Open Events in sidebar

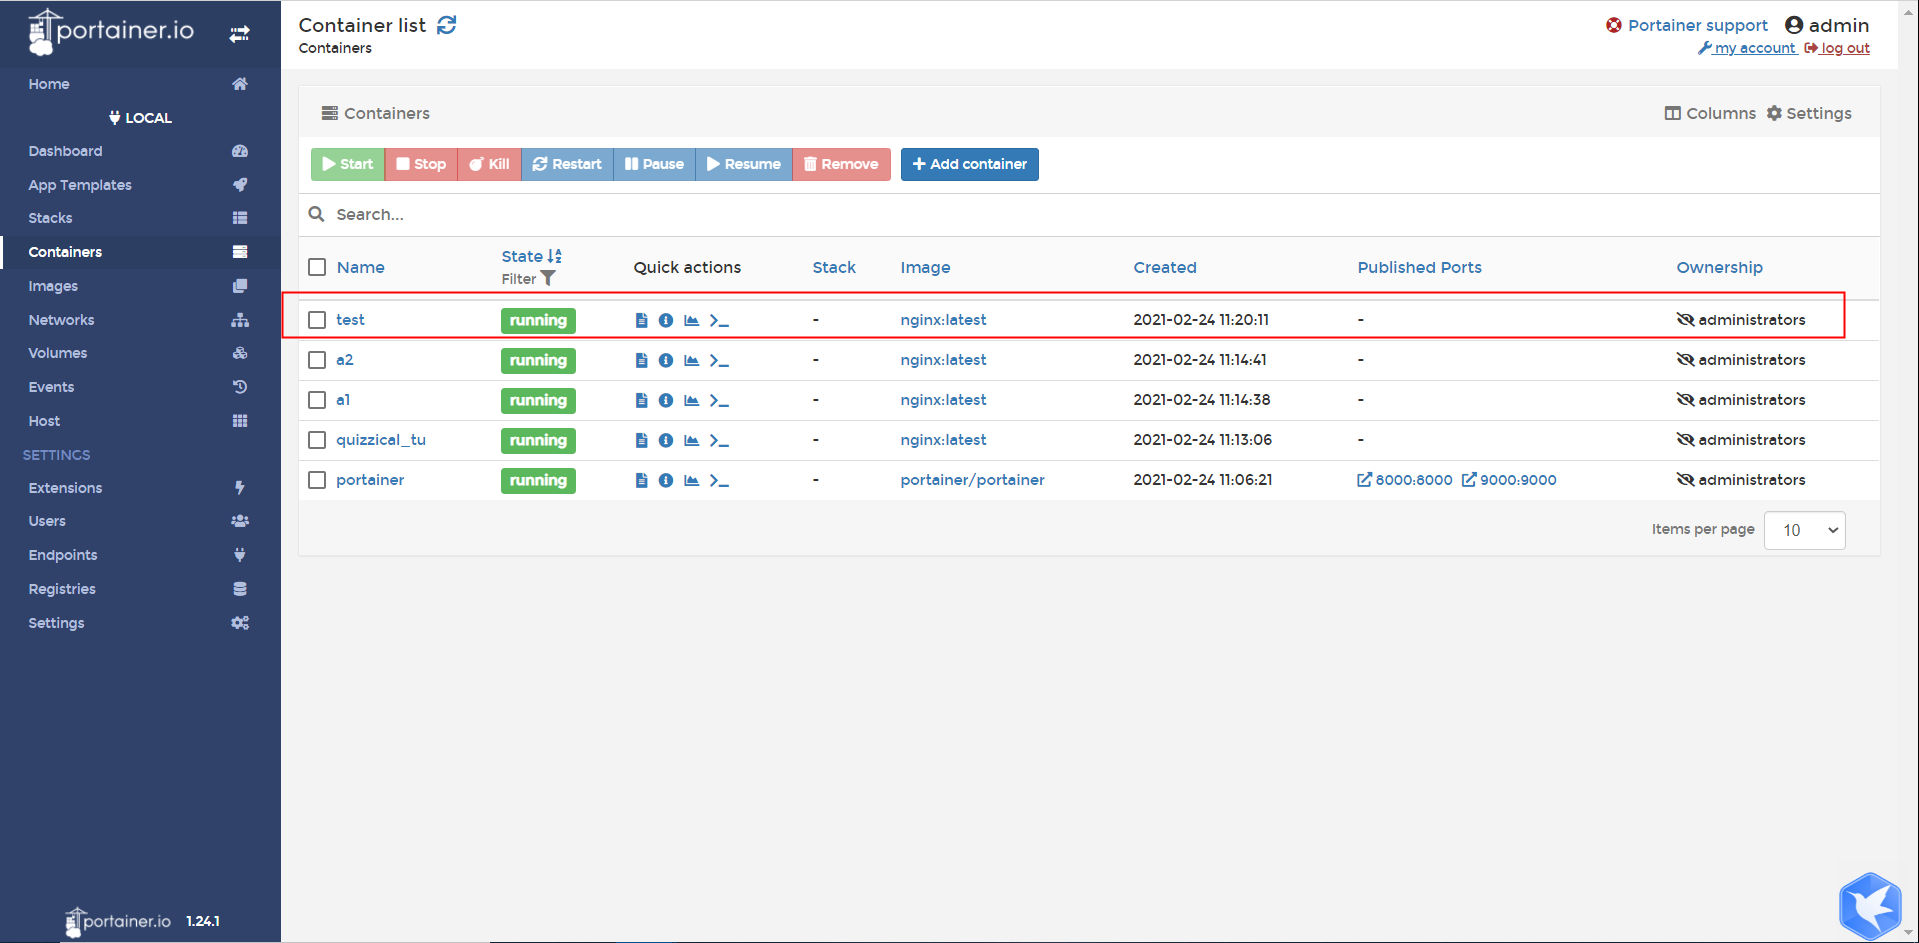tap(139, 387)
